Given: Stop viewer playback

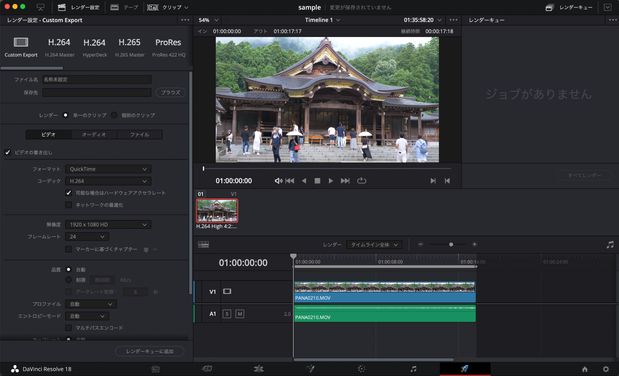Looking at the screenshot, I should point(317,180).
